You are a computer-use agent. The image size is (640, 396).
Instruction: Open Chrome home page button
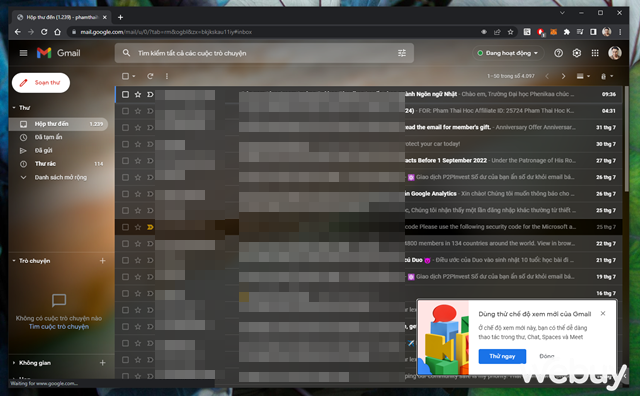click(58, 32)
